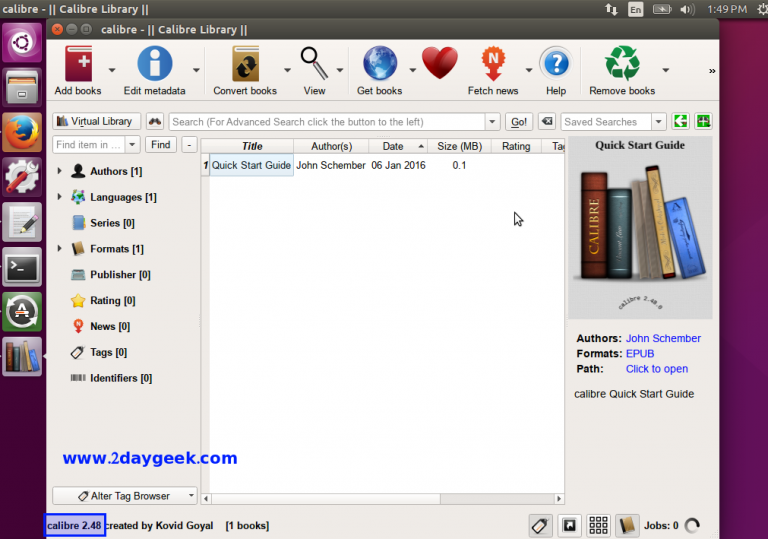
Task: Open Software Updater launcher icon
Action: (x=22, y=312)
